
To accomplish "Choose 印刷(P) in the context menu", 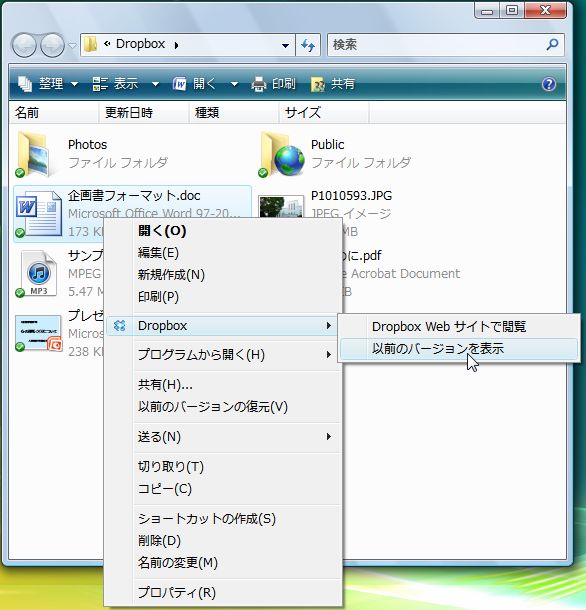I will [224, 297].
